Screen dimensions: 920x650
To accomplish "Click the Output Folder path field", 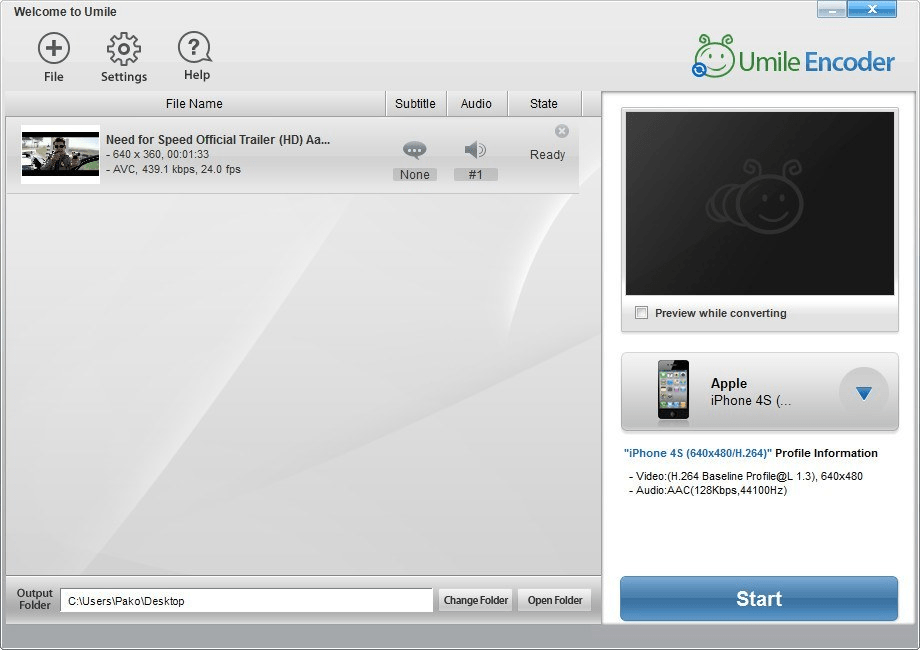I will click(x=246, y=601).
